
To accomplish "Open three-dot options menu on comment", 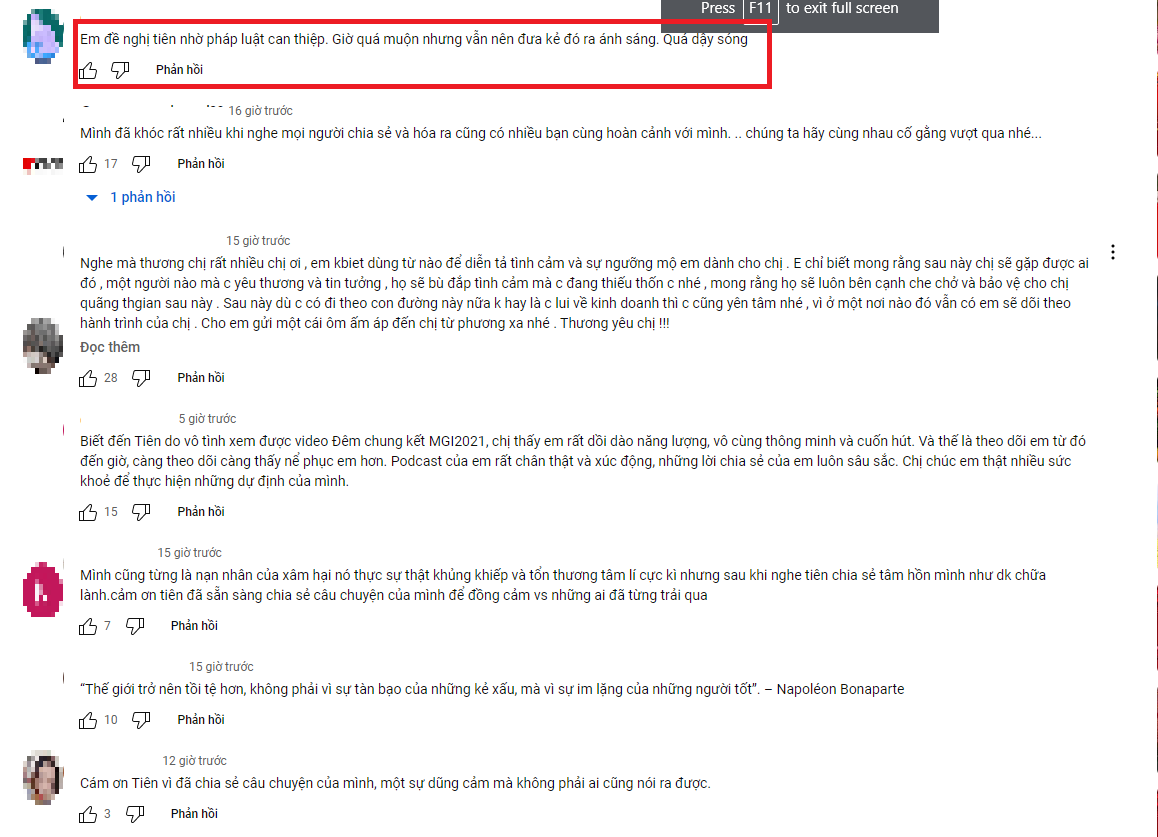I will pyautogui.click(x=1112, y=252).
